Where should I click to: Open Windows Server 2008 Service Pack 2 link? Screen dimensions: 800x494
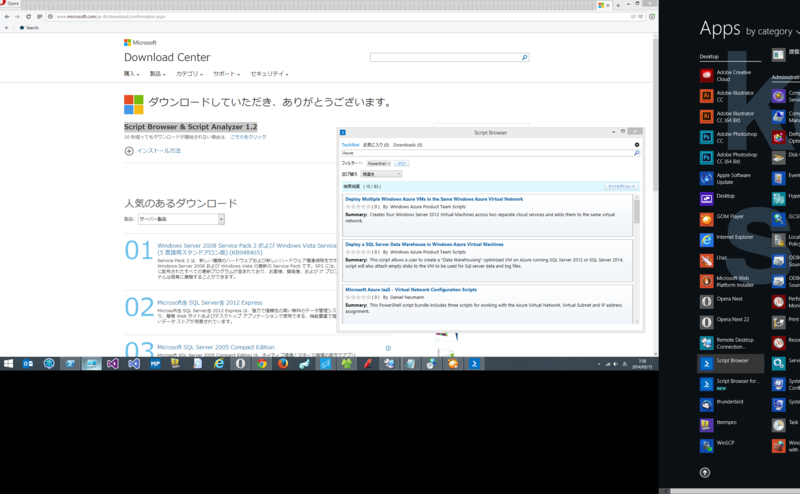point(247,249)
